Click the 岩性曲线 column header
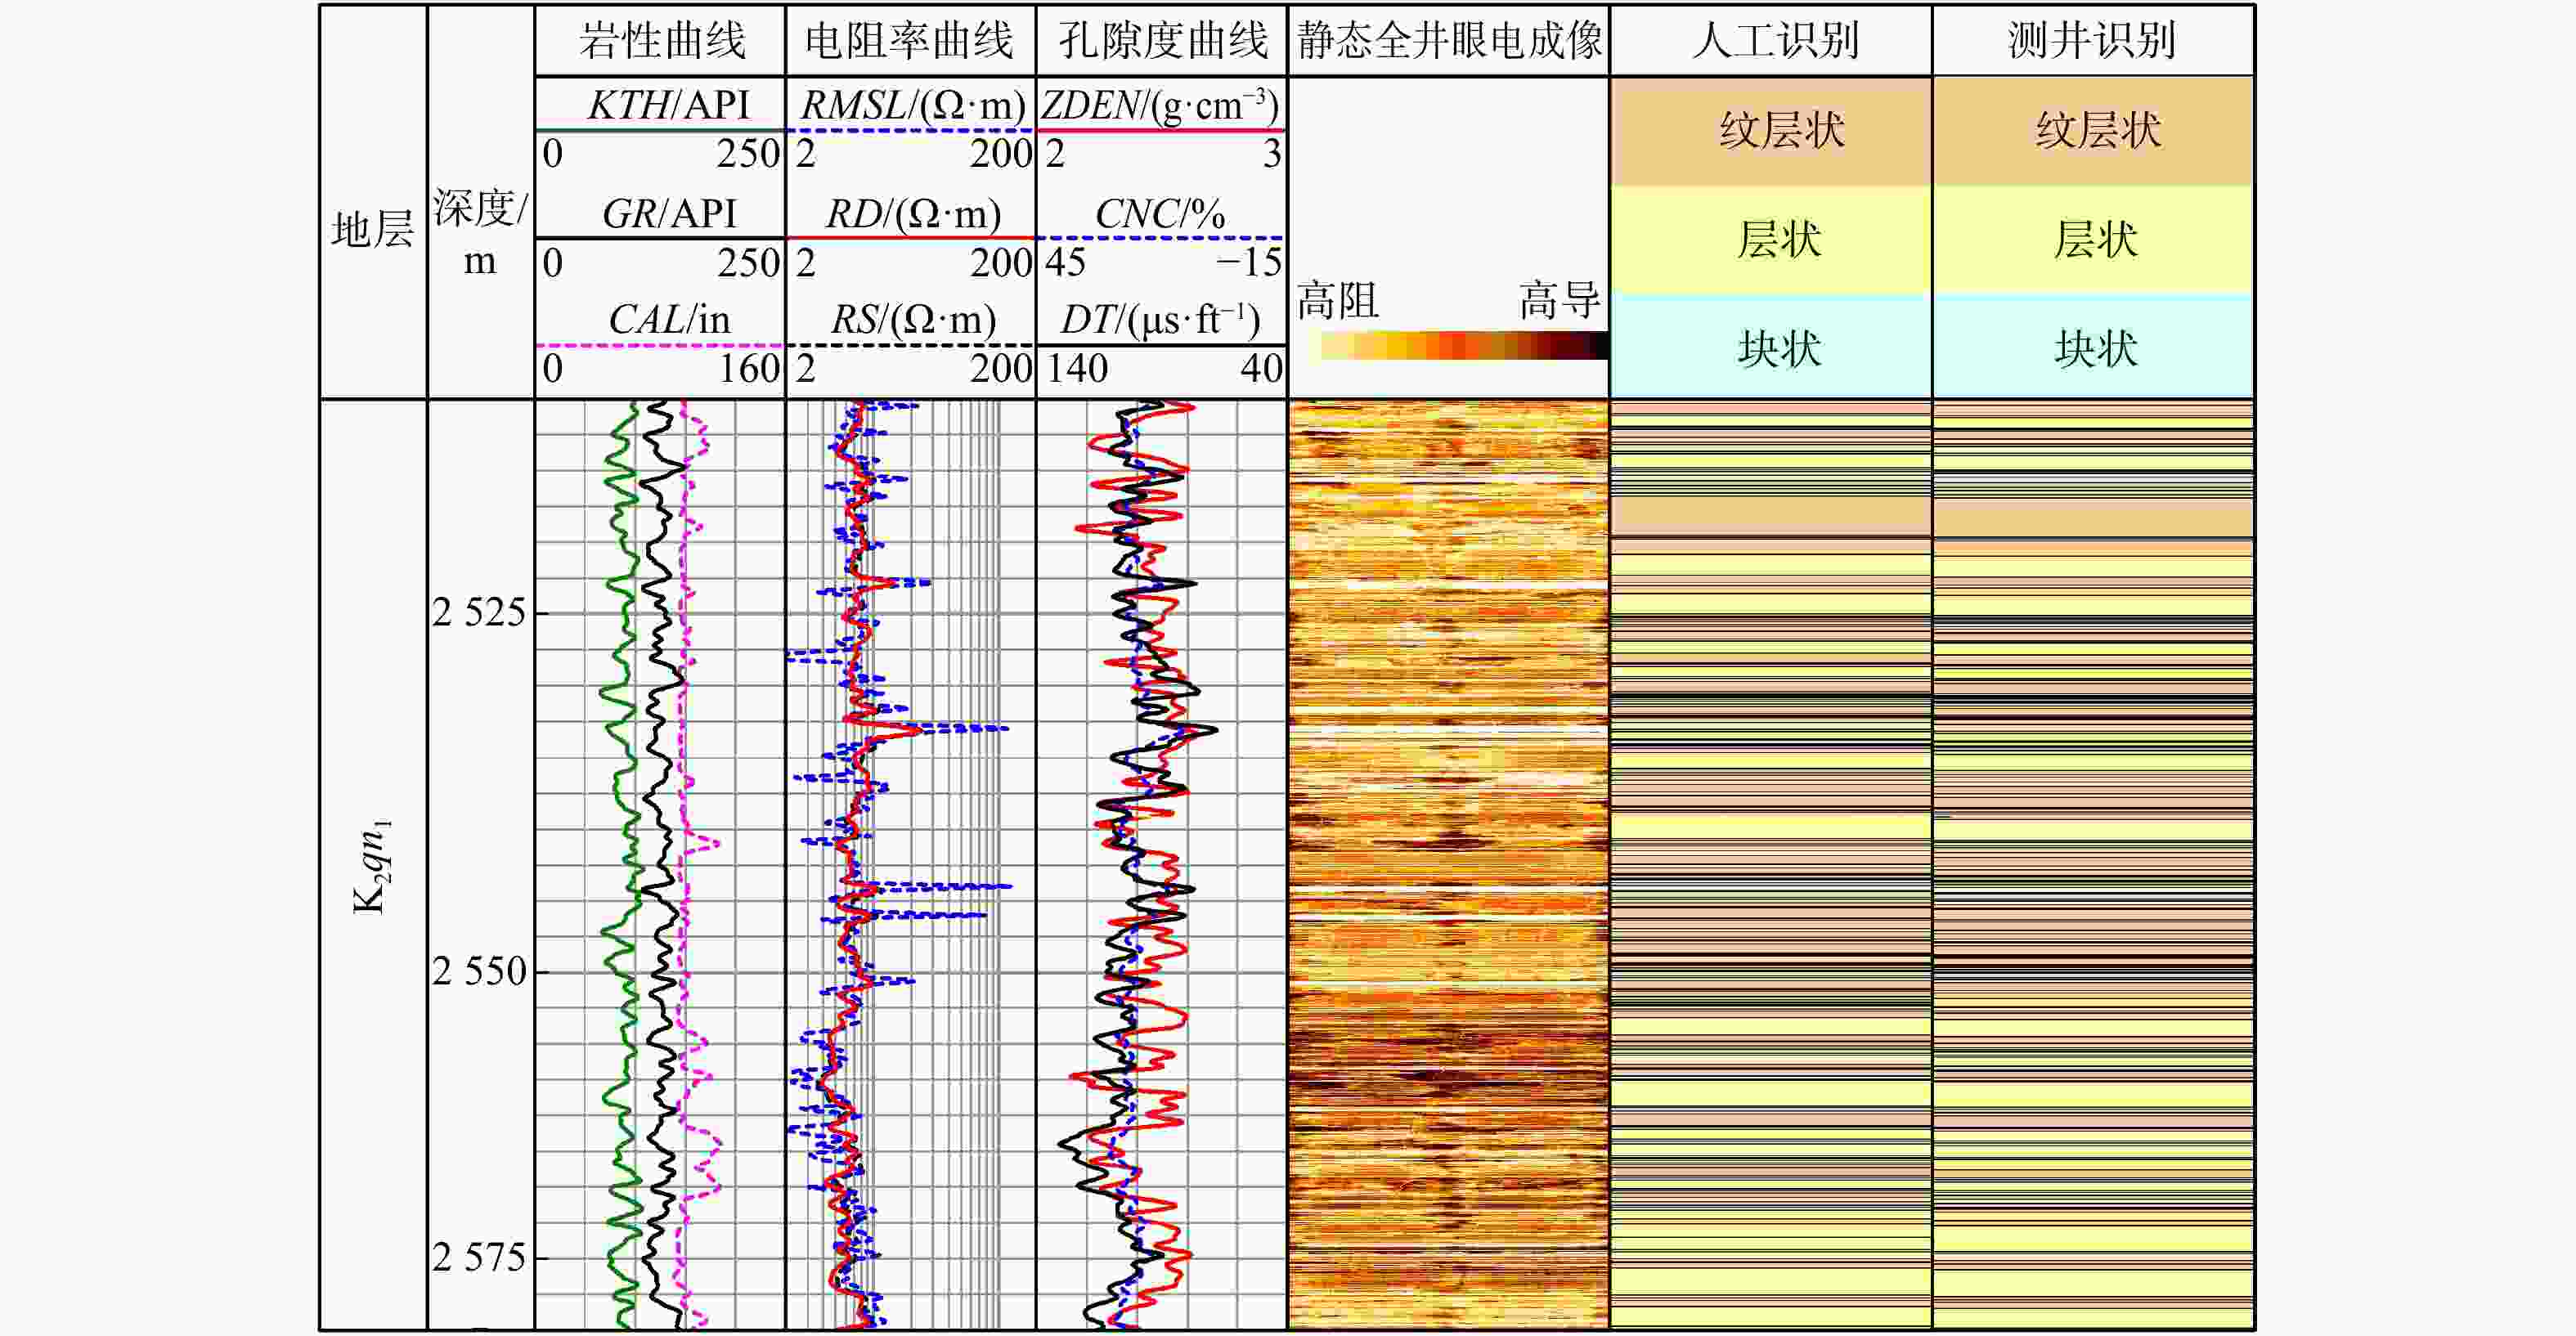Screen dimensions: 2576x1336 coord(661,41)
